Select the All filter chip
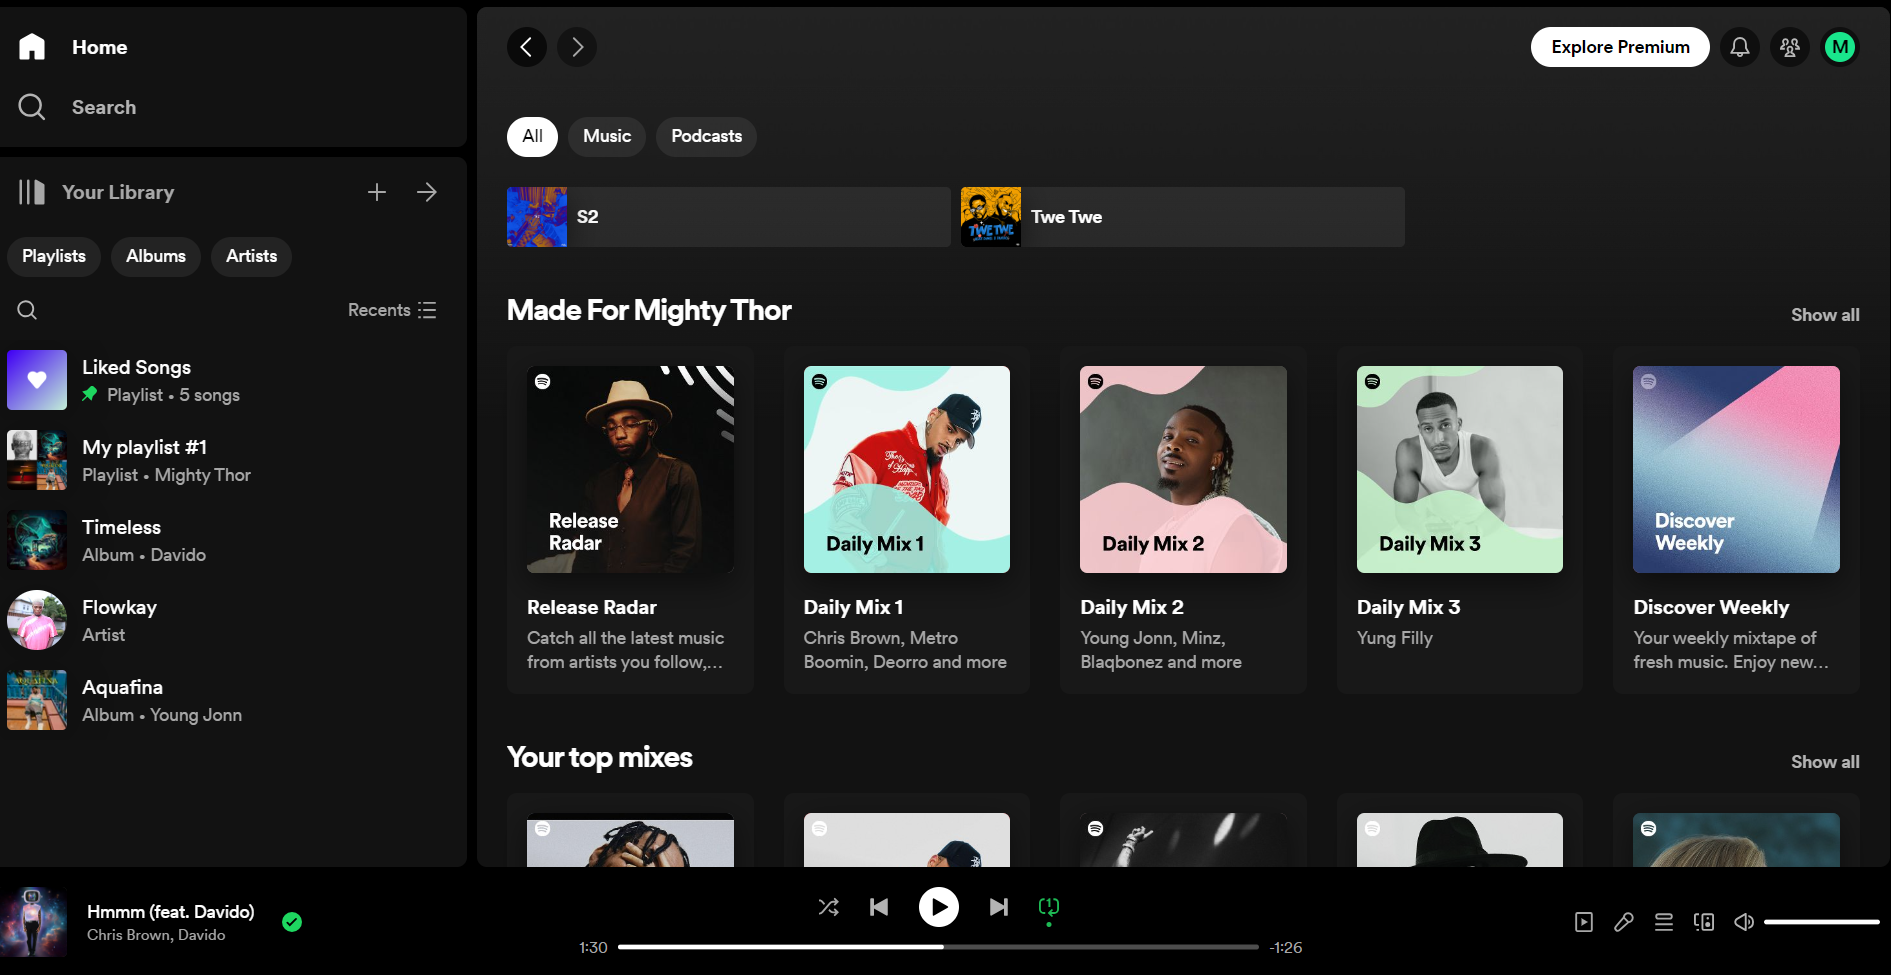1891x975 pixels. tap(532, 136)
